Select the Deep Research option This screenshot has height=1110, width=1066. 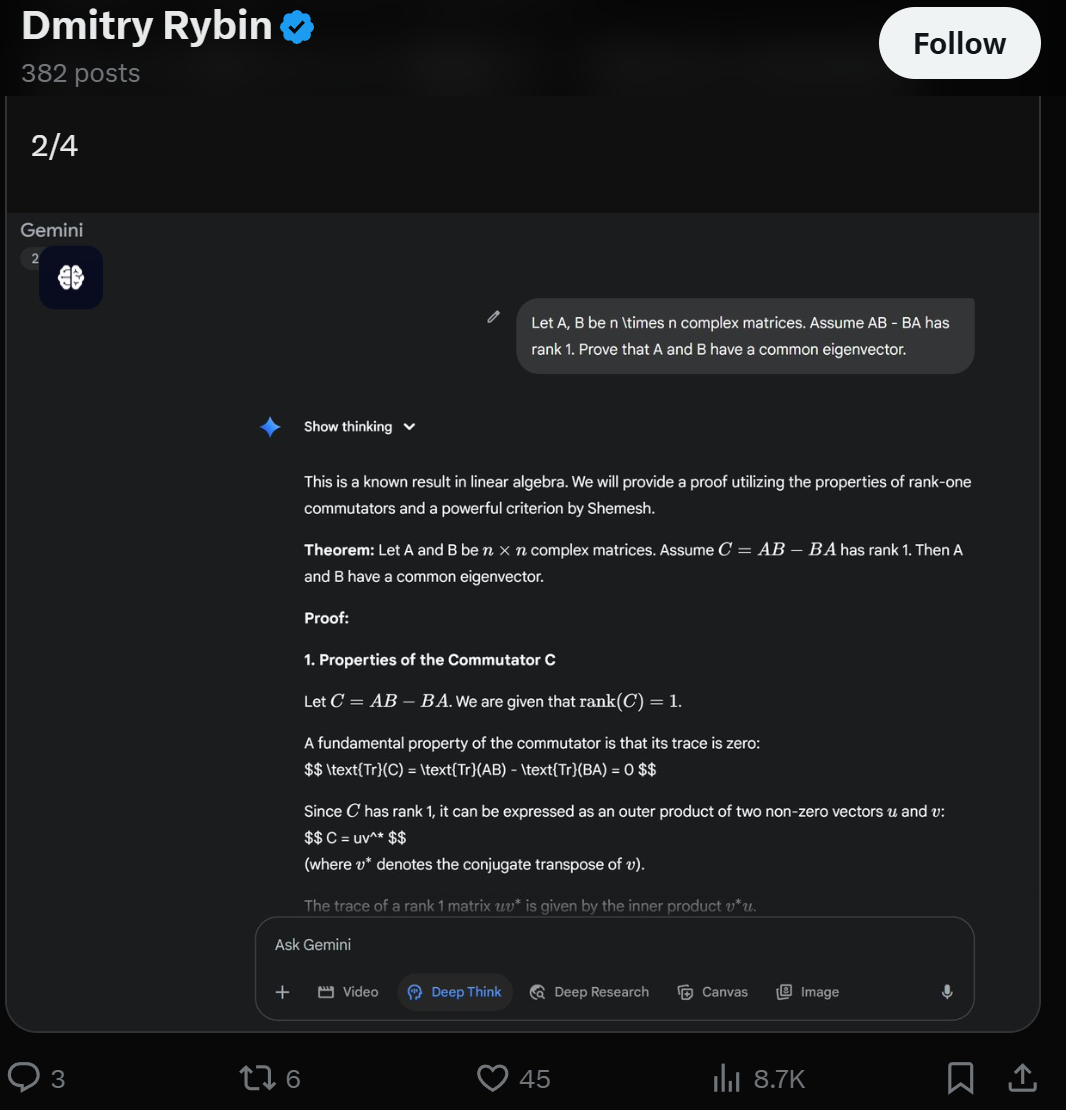[x=589, y=992]
